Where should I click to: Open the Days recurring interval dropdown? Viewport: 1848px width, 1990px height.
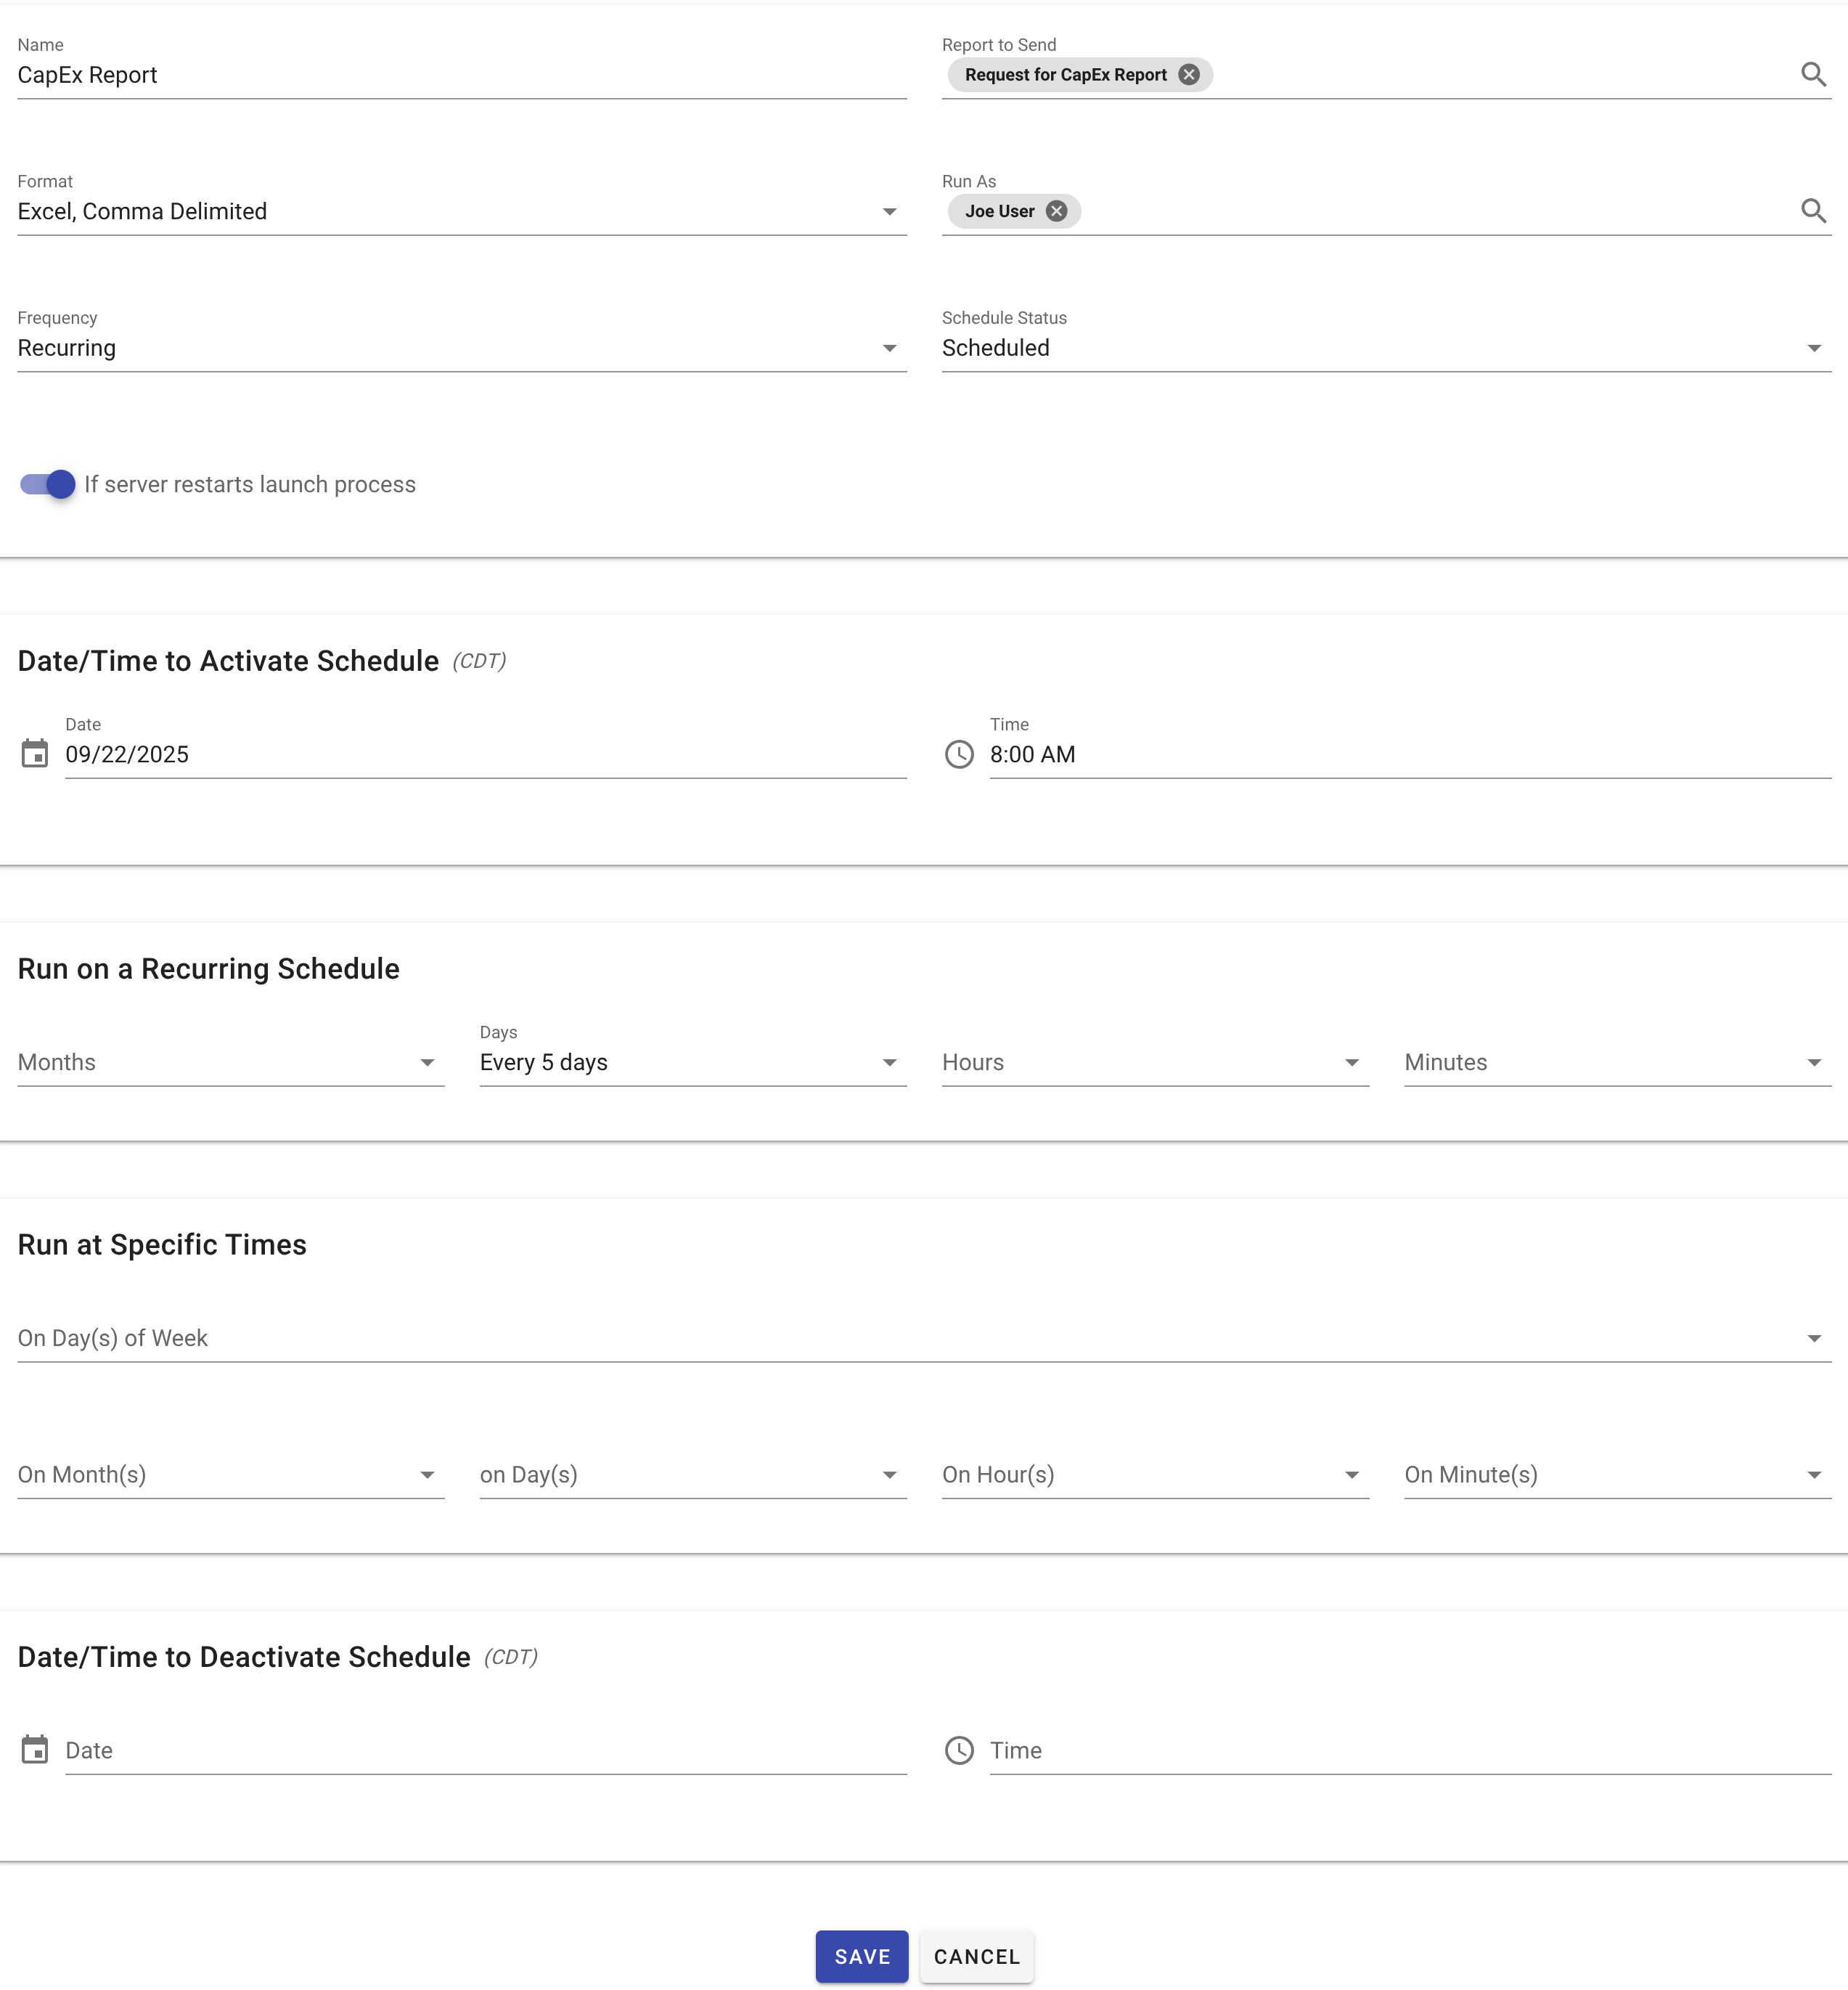coord(692,1062)
